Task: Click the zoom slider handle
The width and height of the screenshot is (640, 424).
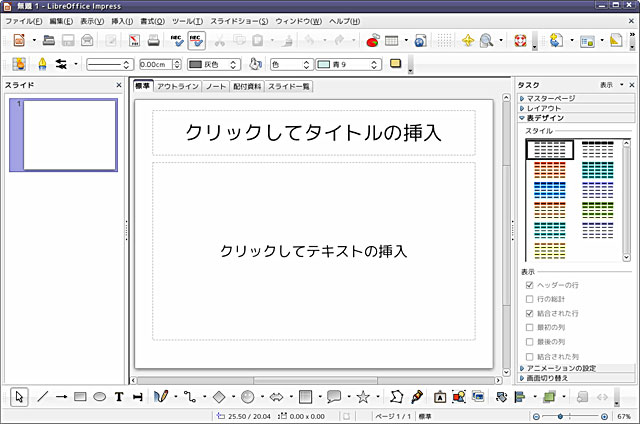Action: (560, 416)
